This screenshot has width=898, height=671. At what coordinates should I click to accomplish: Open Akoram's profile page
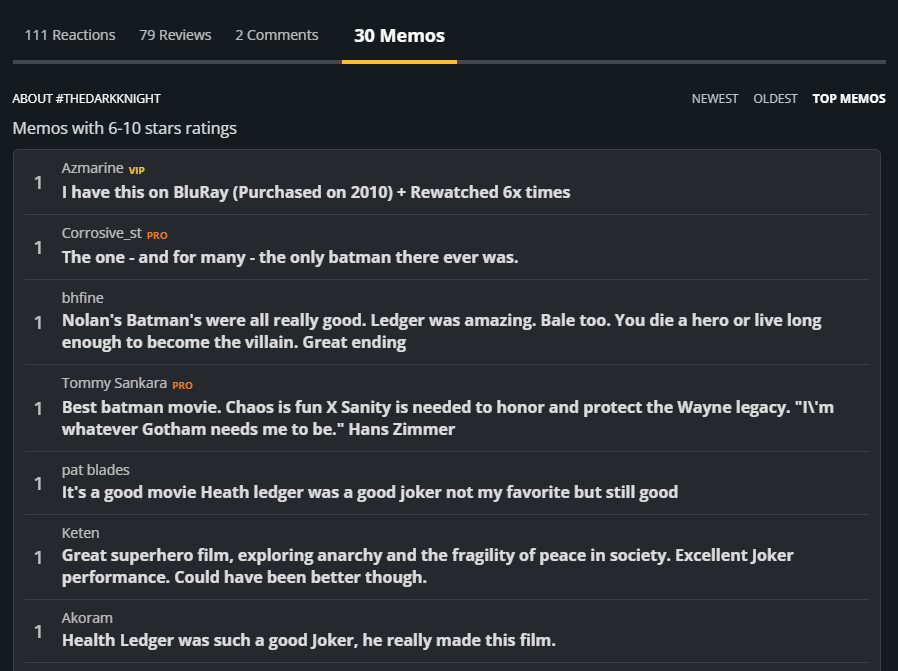click(87, 618)
